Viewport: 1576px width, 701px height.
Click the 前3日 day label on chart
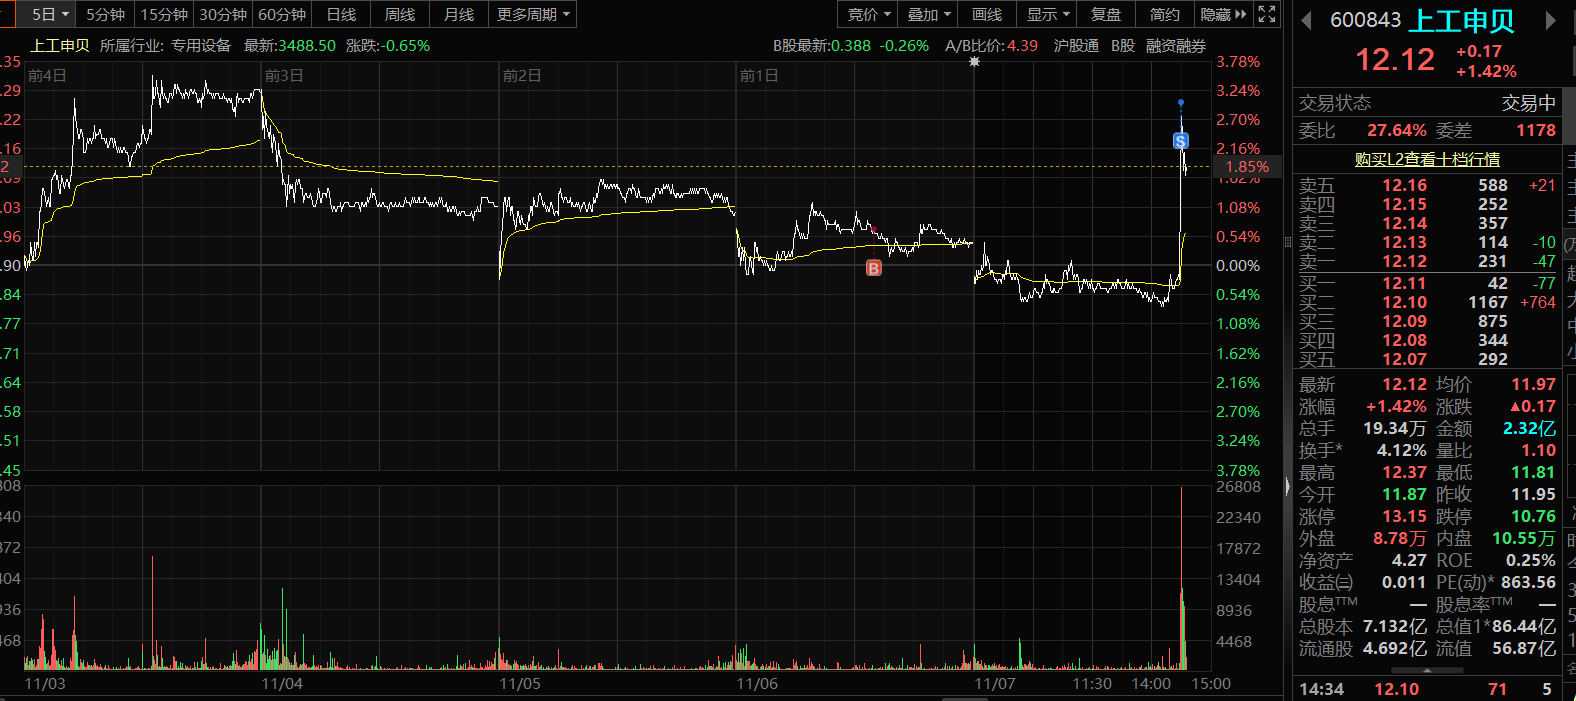(x=284, y=76)
